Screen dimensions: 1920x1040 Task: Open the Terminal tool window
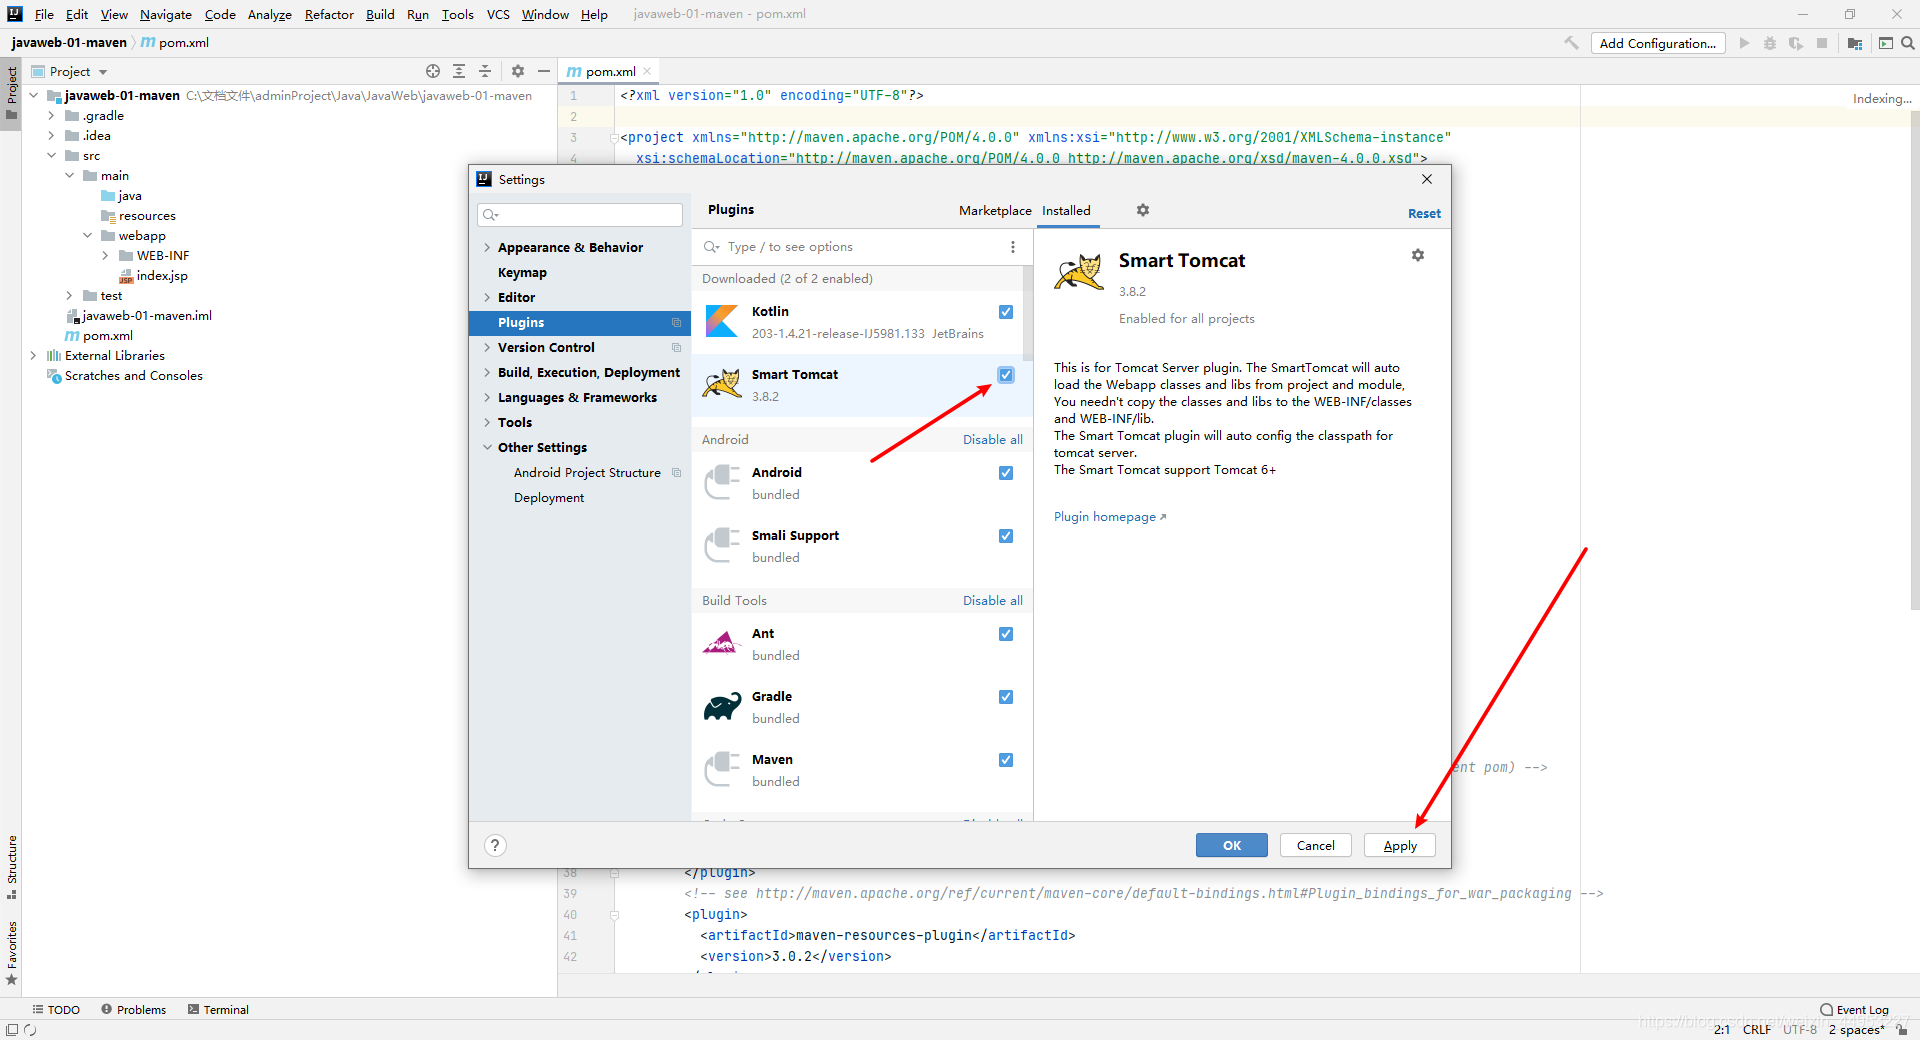218,1010
